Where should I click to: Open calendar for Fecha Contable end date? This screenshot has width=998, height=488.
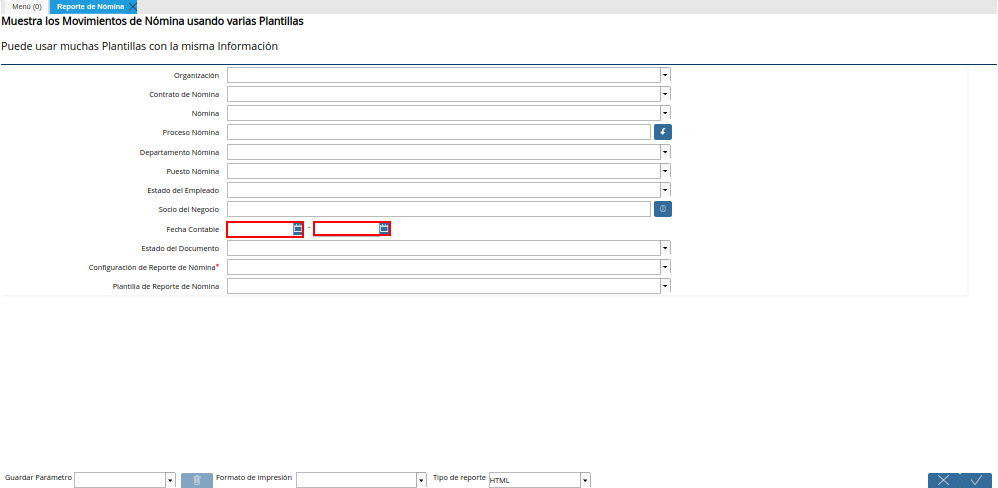[384, 229]
